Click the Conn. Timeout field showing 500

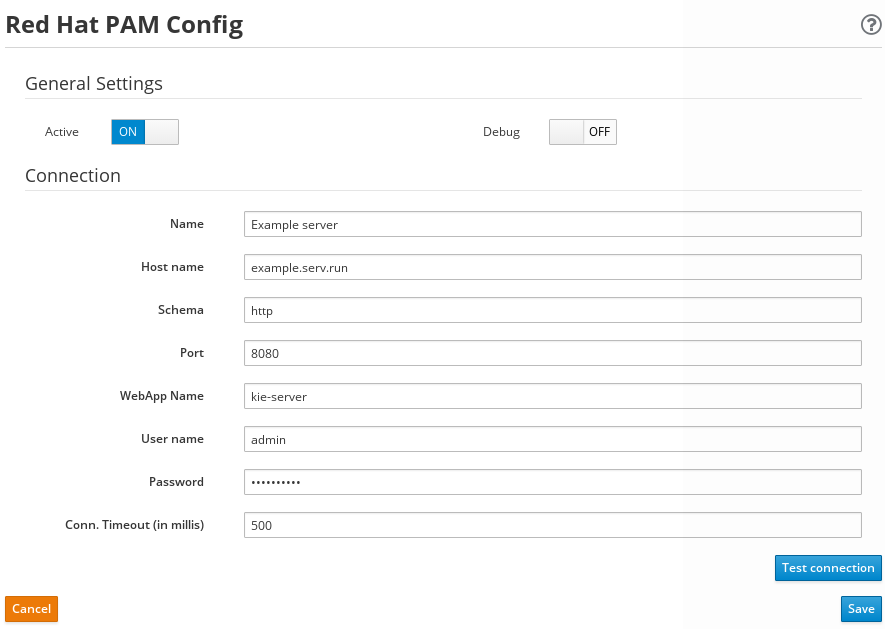(x=553, y=524)
